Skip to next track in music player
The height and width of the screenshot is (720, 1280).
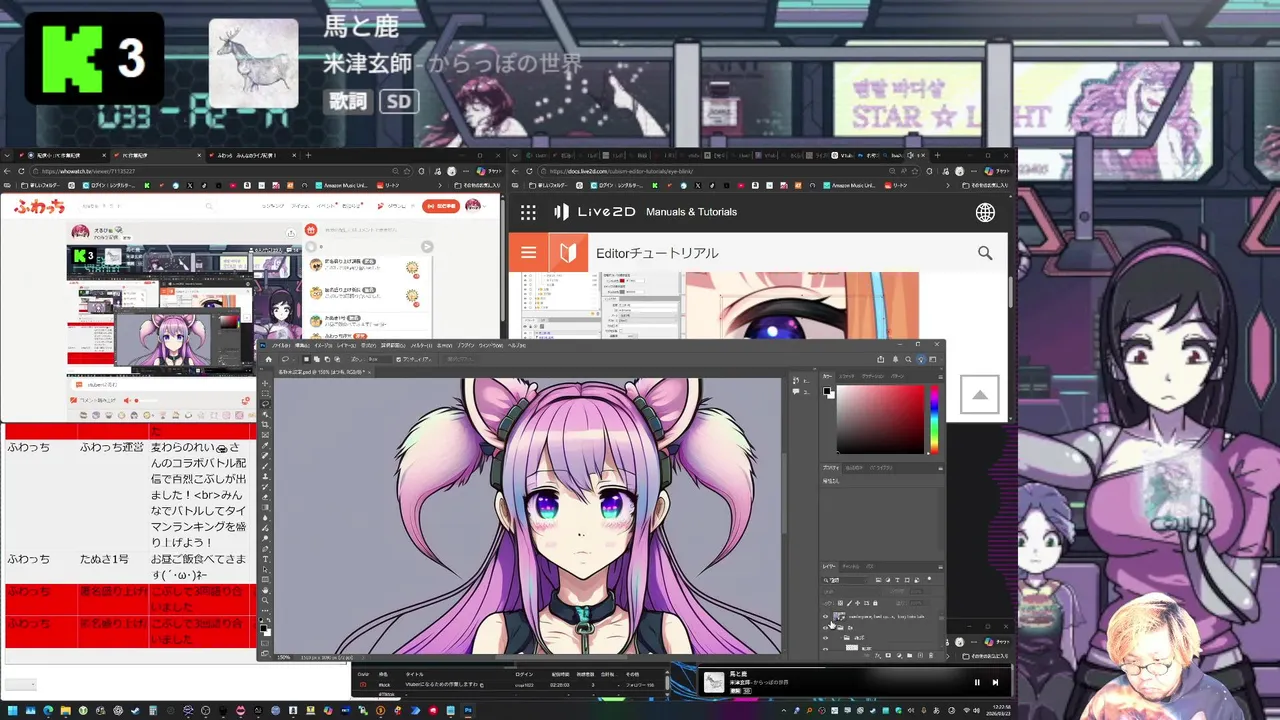(x=995, y=683)
